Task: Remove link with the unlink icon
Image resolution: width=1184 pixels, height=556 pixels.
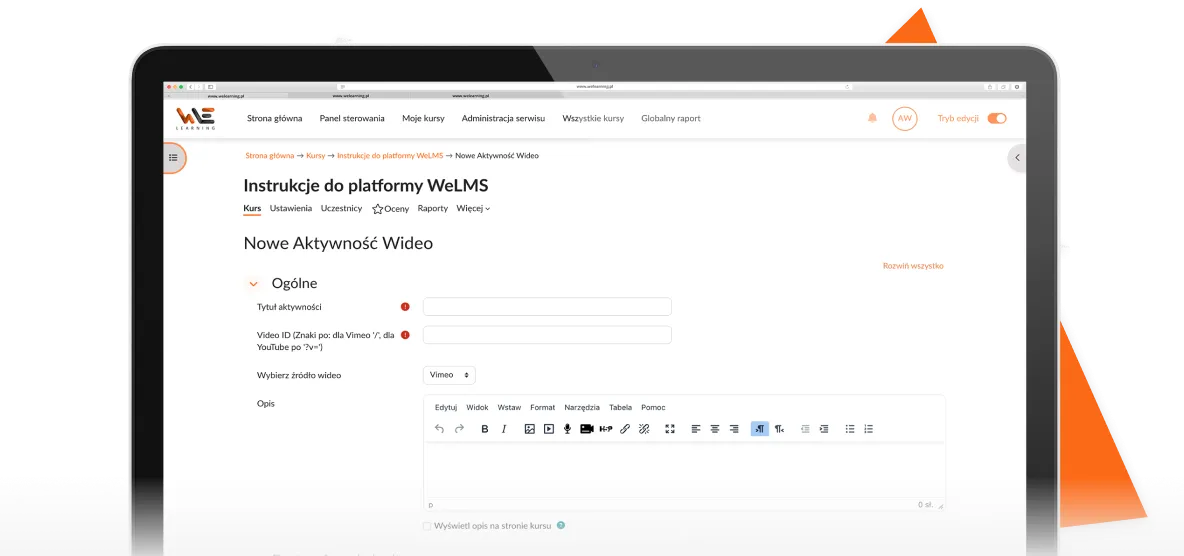Action: tap(643, 429)
